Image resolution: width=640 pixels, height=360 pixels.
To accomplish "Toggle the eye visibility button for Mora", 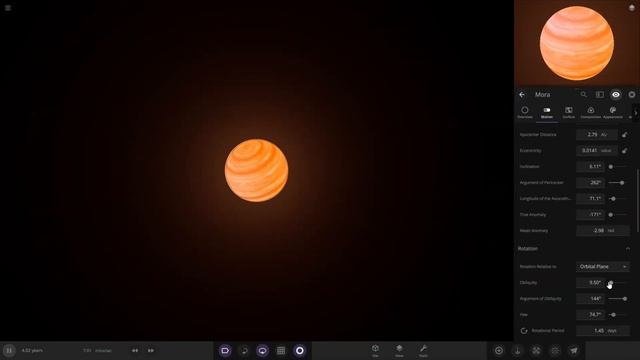I will (616, 95).
